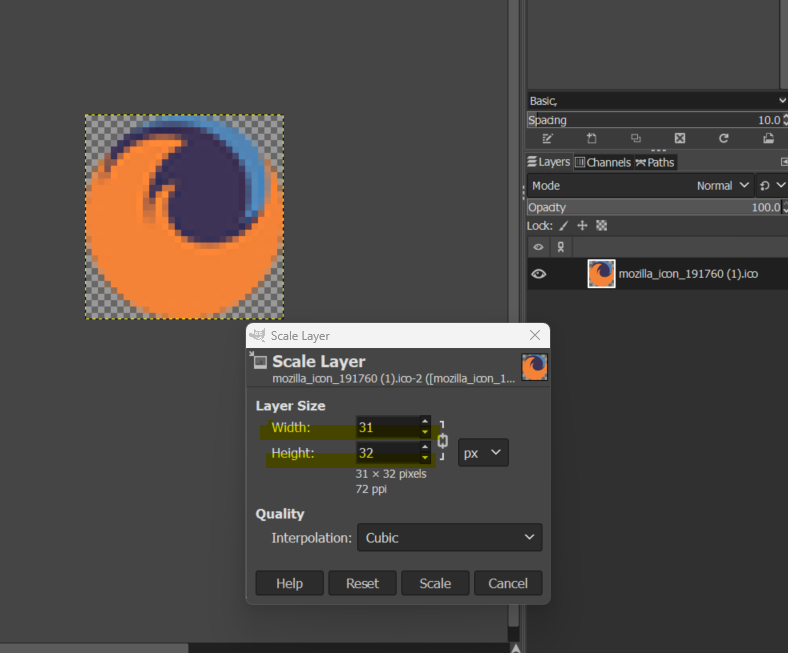Screen dimensions: 788x653
Task: Switch to the Paths tab
Action: pos(655,162)
